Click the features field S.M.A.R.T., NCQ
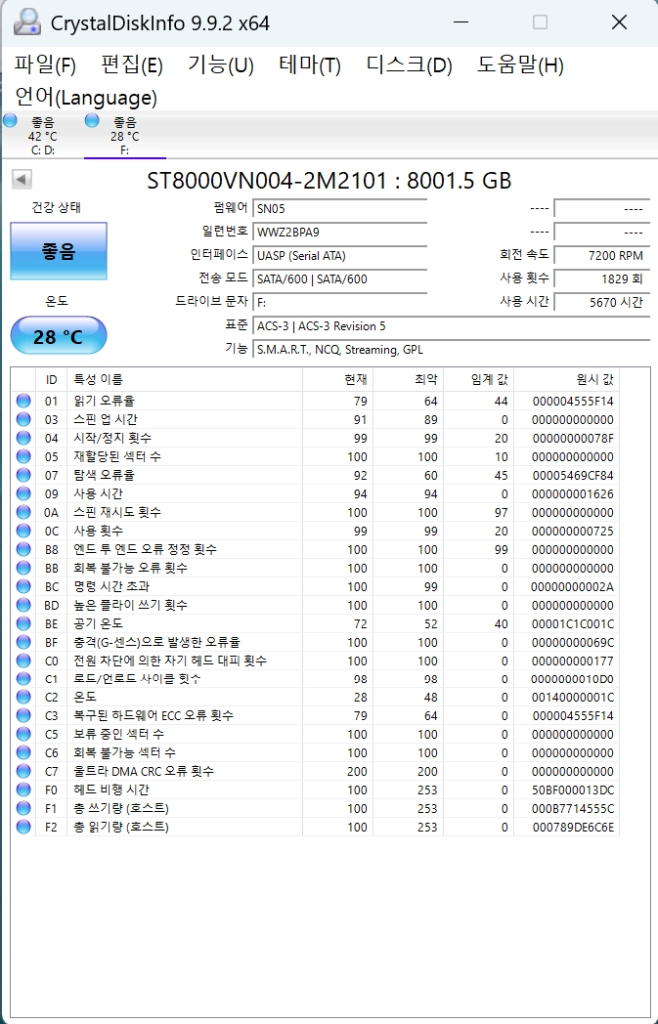The width and height of the screenshot is (658, 1024). (x=451, y=349)
